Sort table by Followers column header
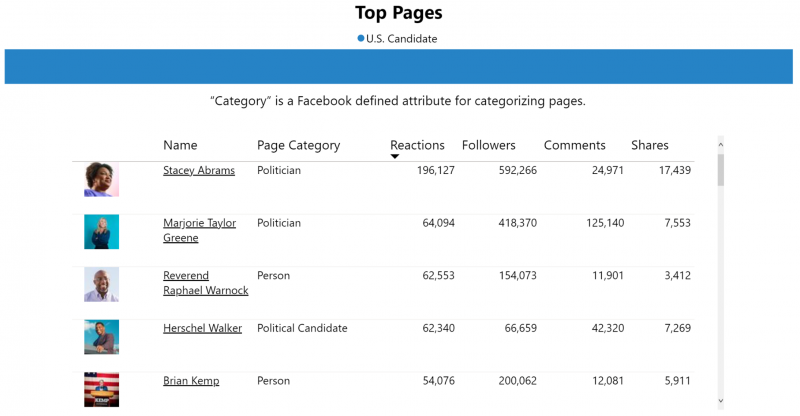The height and width of the screenshot is (416, 800). [489, 145]
